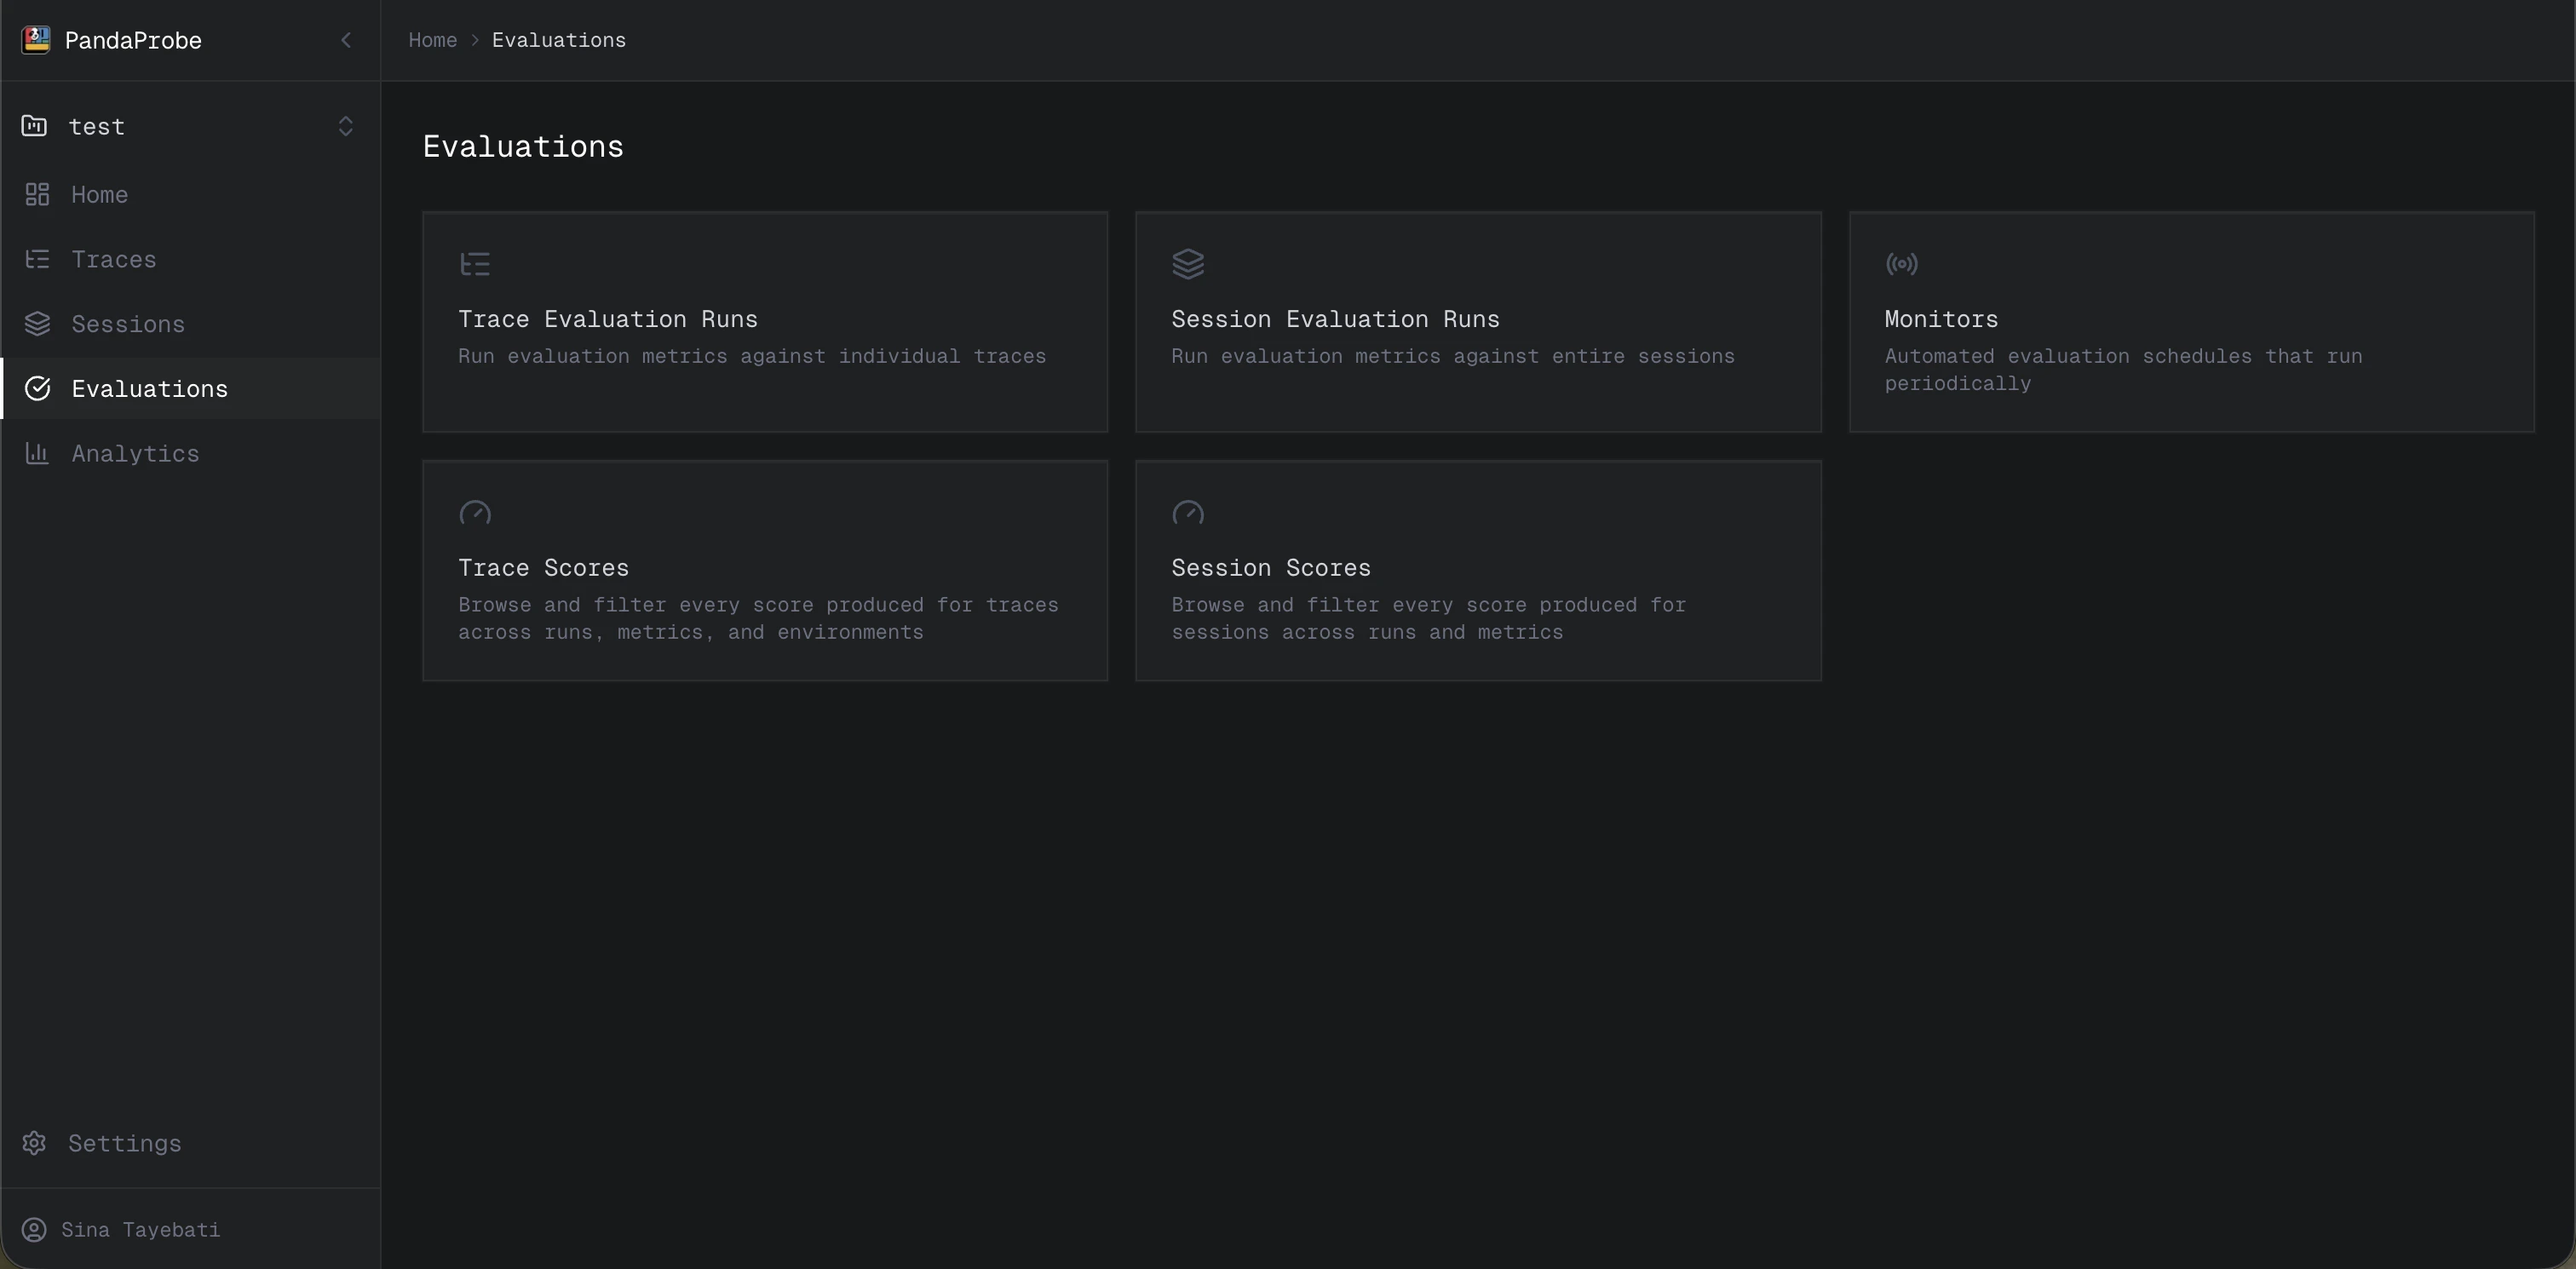The image size is (2576, 1269).
Task: Click 'Automated evaluation schedules that run periodically' text
Action: [2124, 370]
